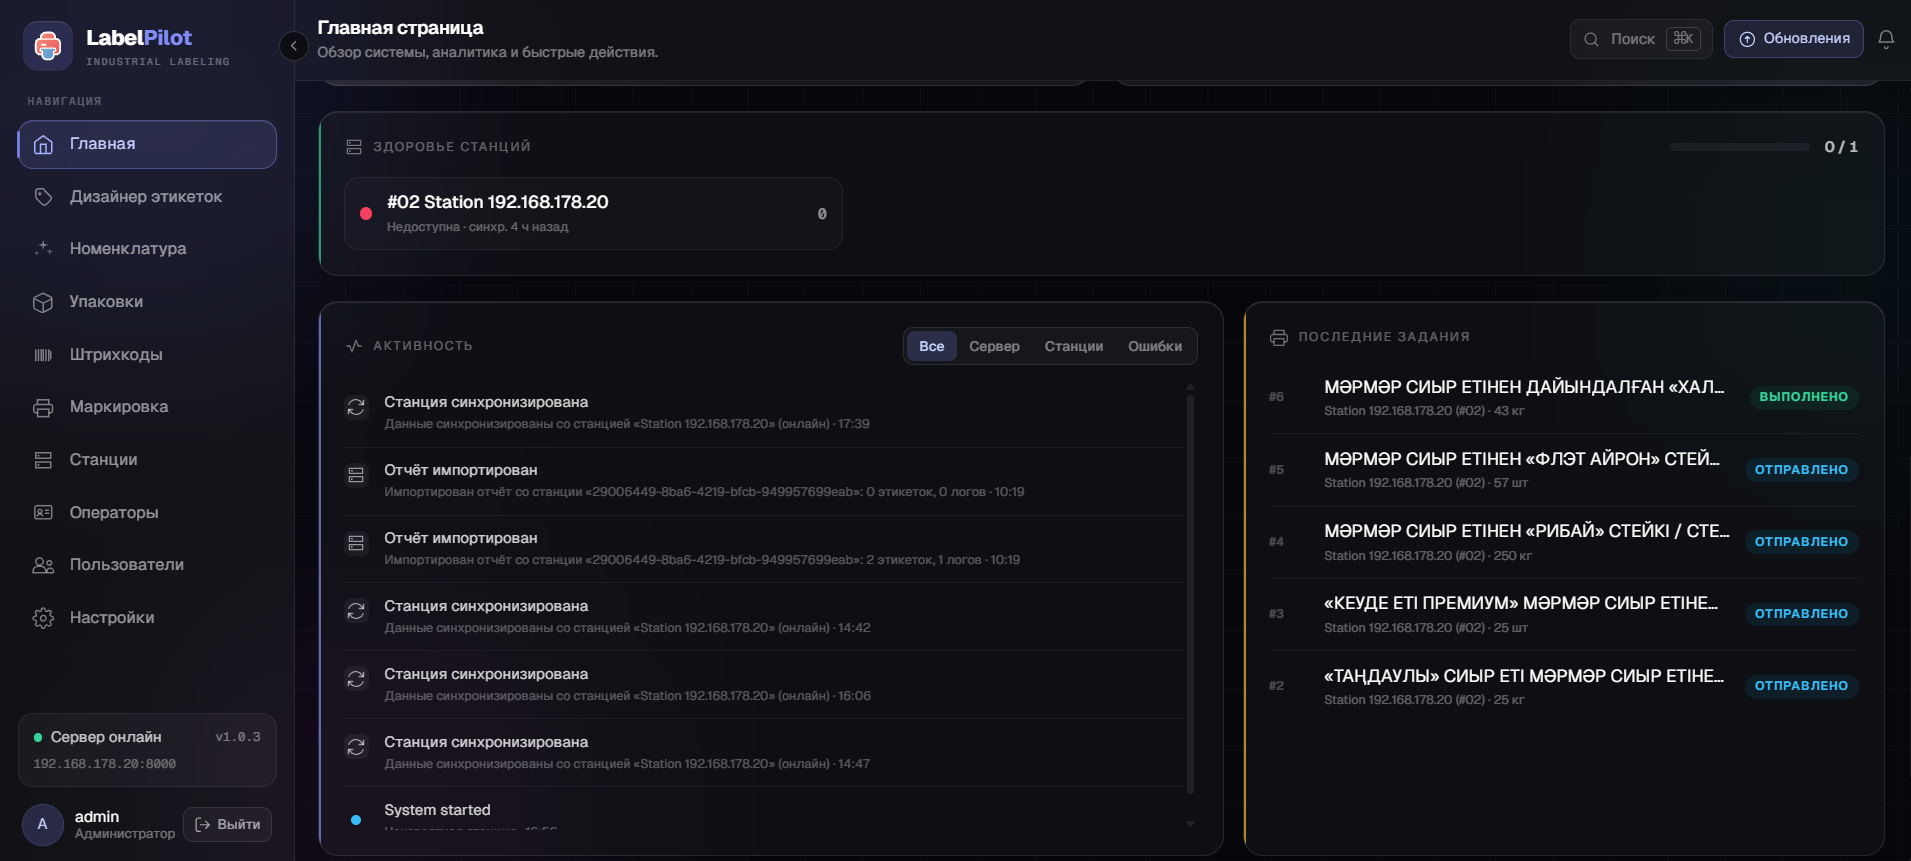This screenshot has width=1911, height=861.
Task: Click the report icon of the 0 этикеток entry
Action: [356, 475]
